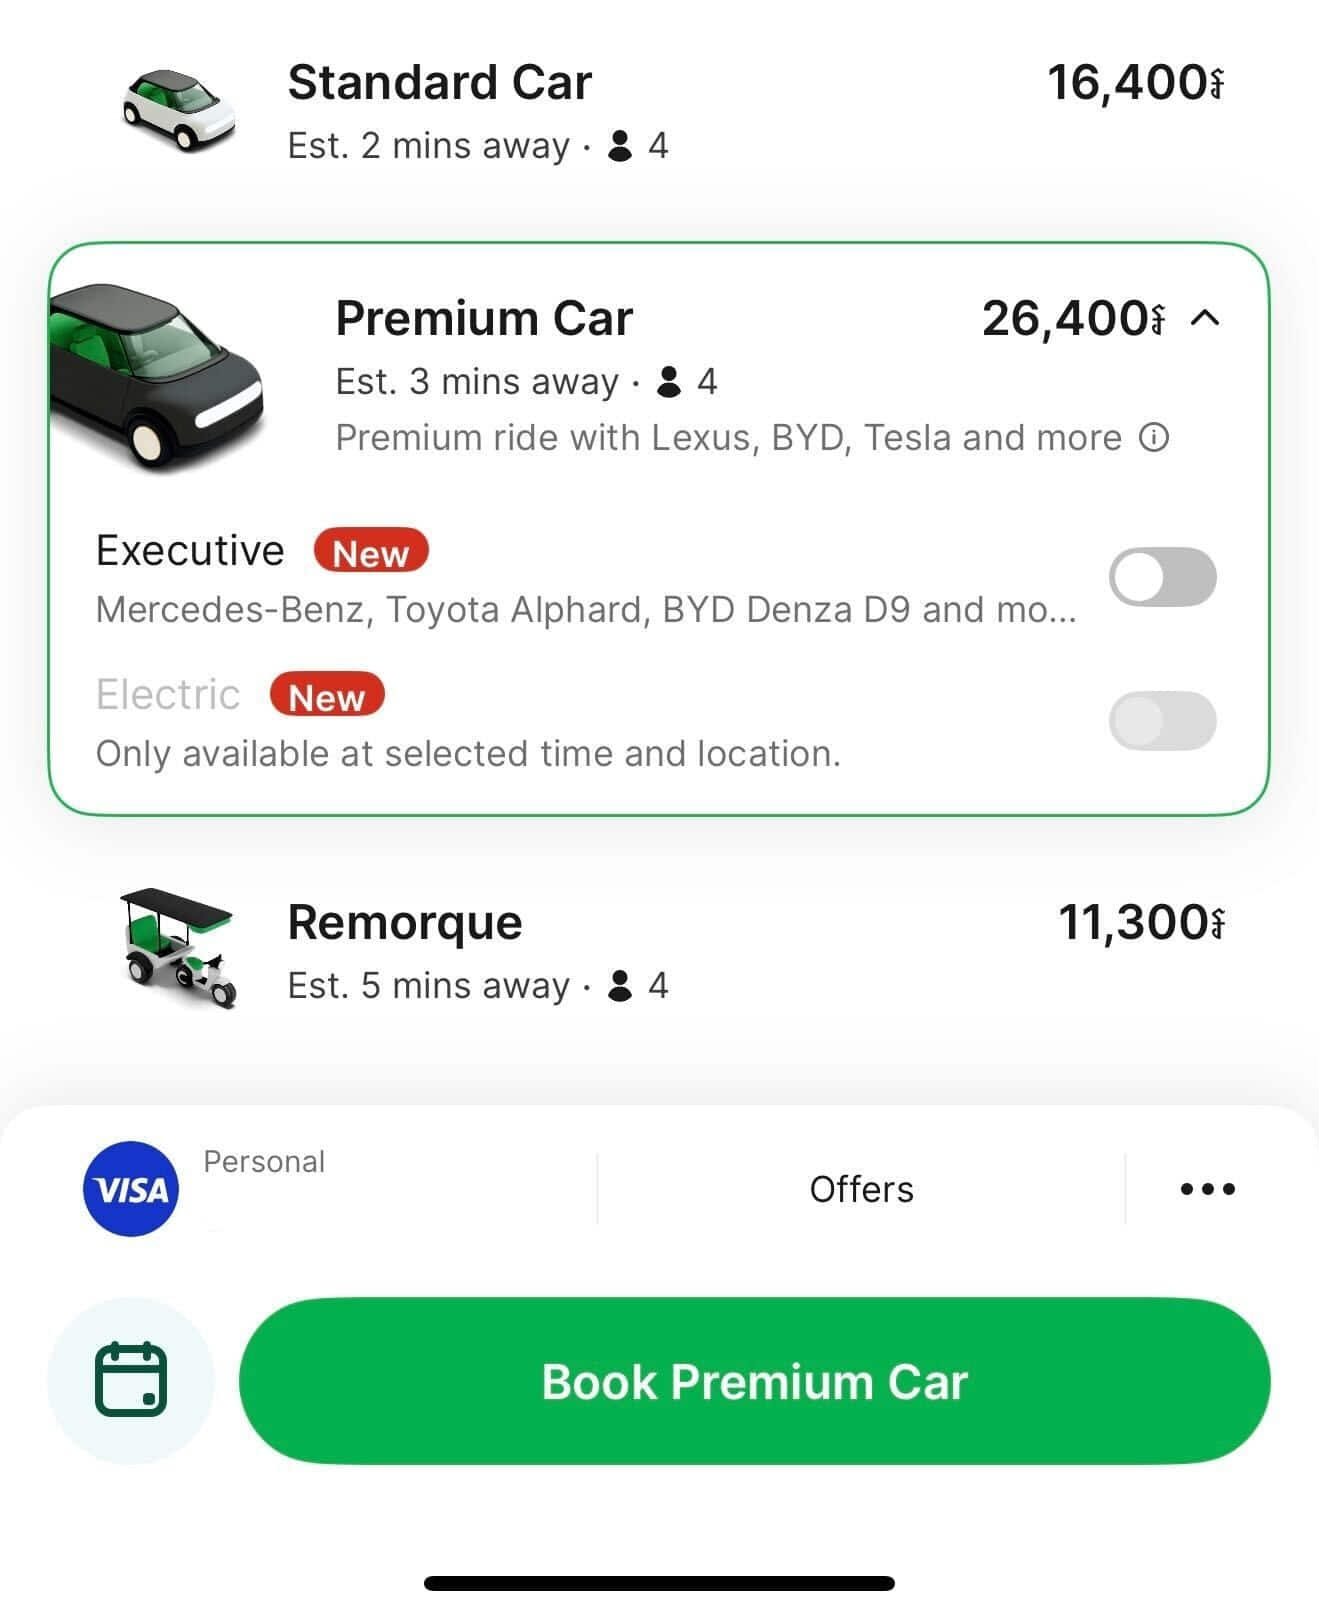The image size is (1319, 1614).
Task: Select the Standard Car ride option
Action: [x=440, y=84]
